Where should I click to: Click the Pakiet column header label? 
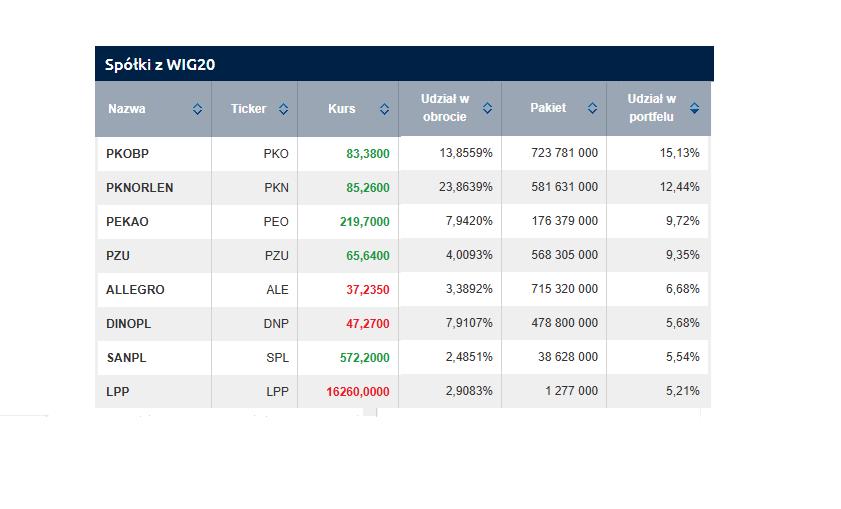coord(548,108)
